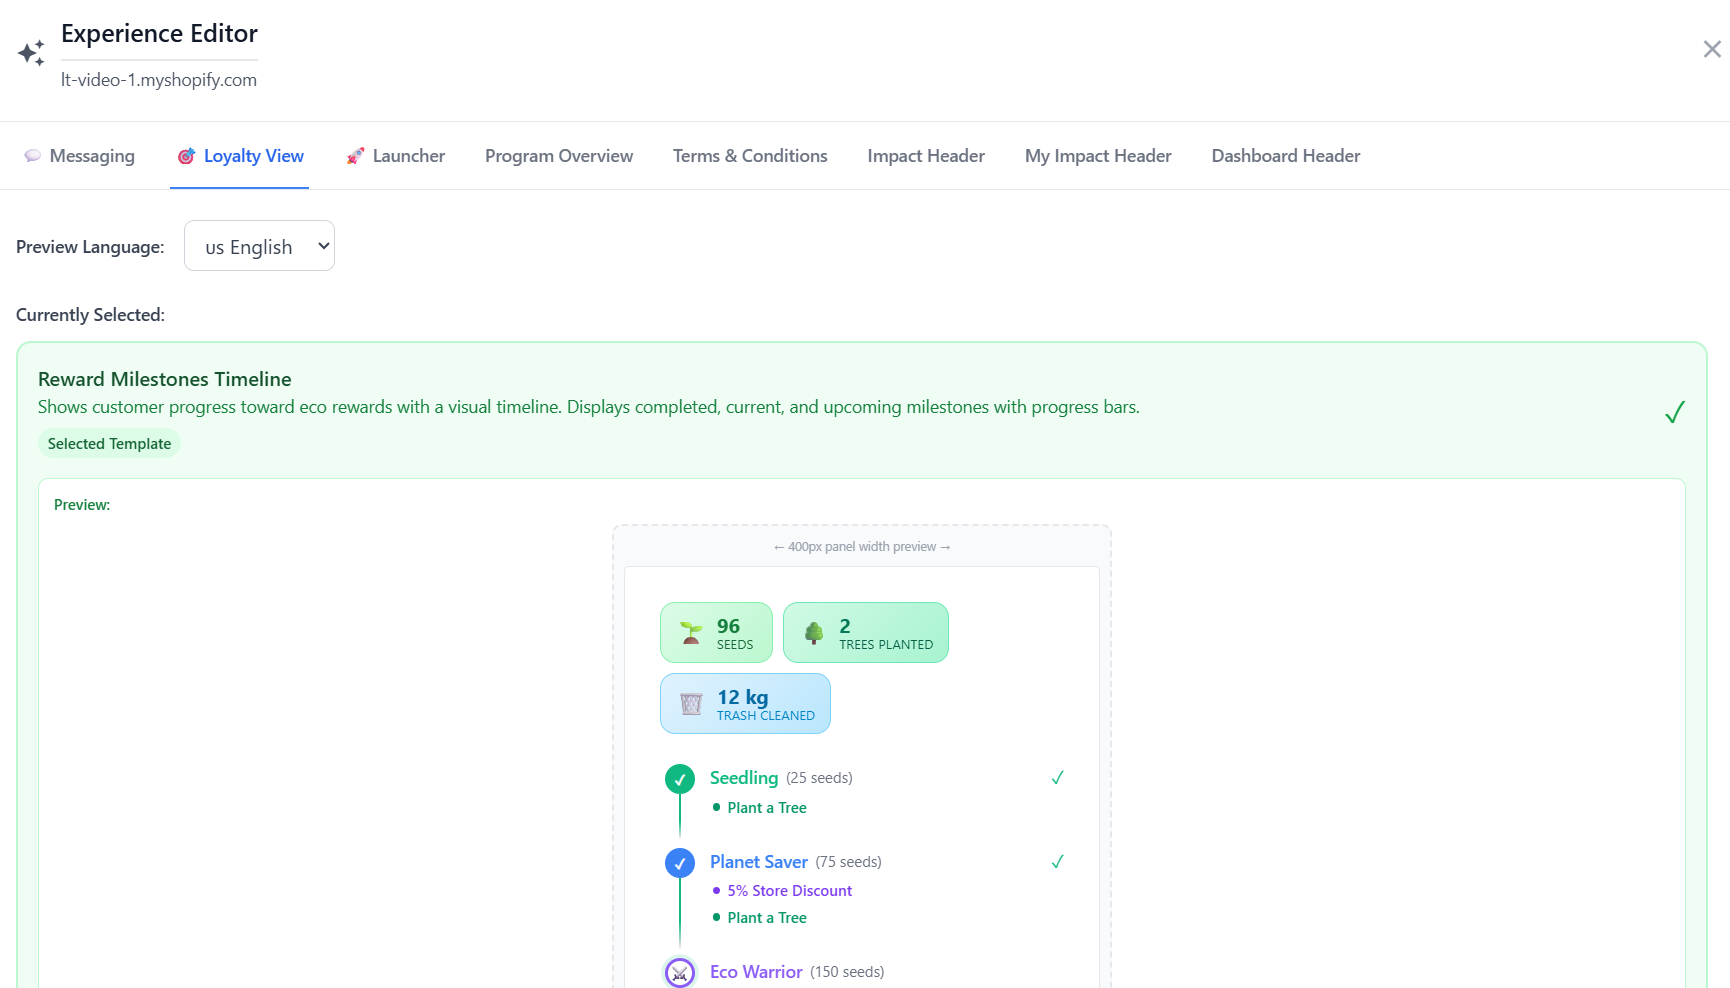The width and height of the screenshot is (1730, 988).
Task: Click the 96 Seeds progress badge
Action: (x=716, y=632)
